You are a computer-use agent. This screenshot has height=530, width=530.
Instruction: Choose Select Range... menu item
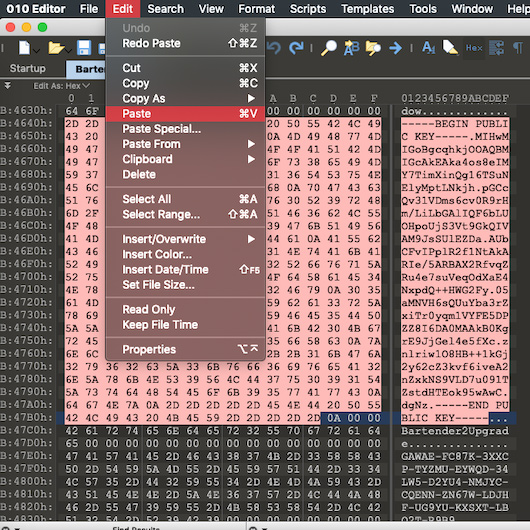[x=185, y=214]
